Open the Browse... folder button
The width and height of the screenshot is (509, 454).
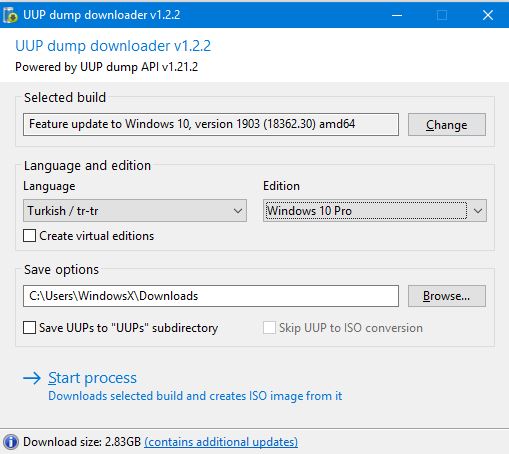(x=447, y=296)
